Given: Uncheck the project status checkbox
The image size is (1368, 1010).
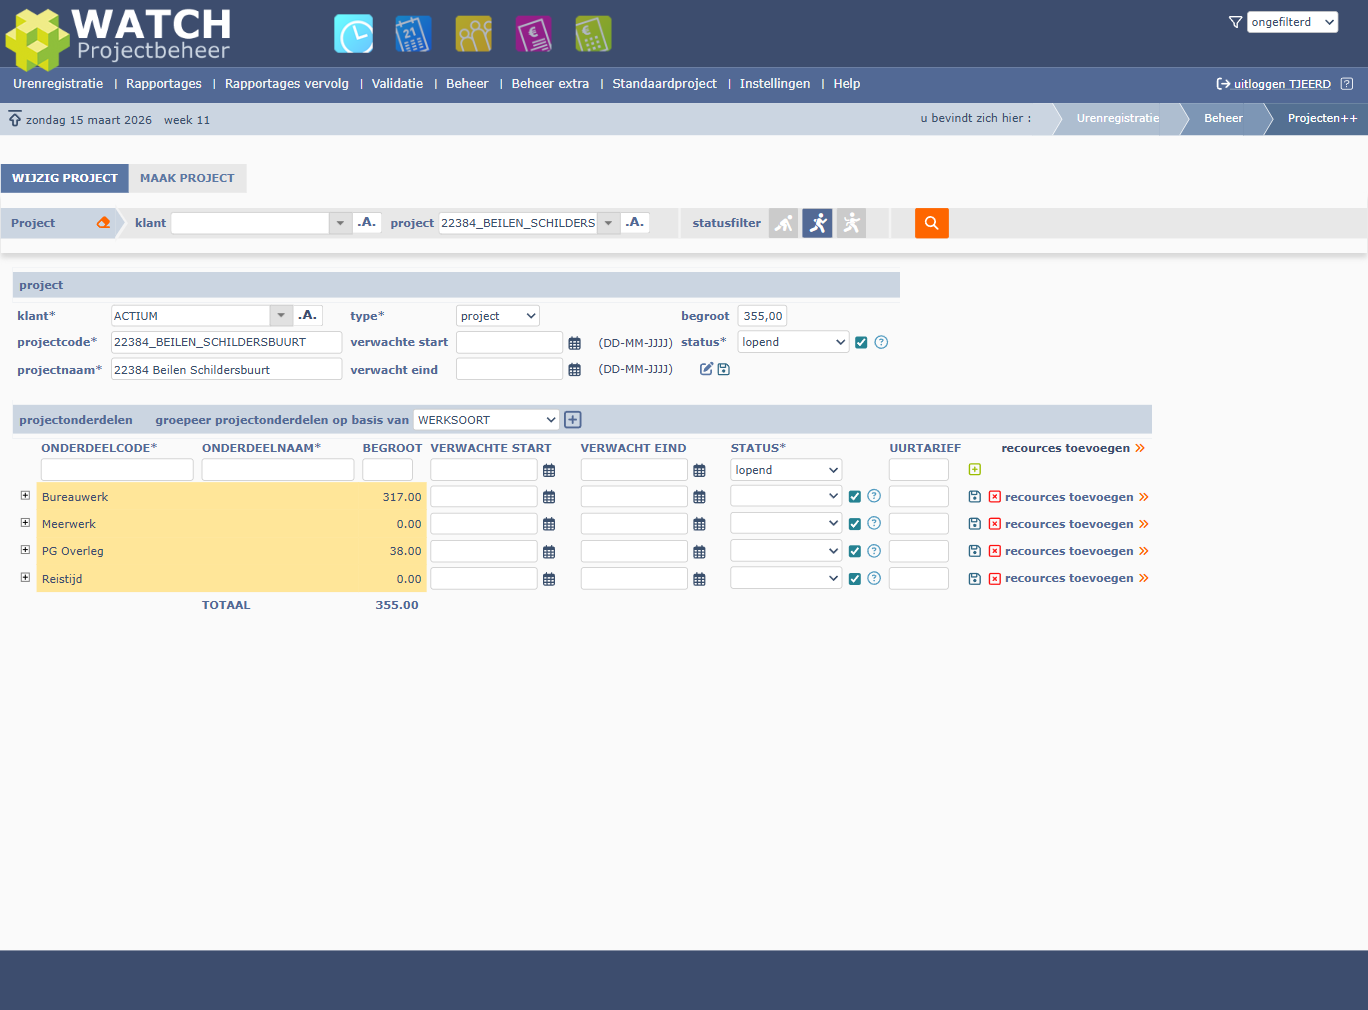Looking at the screenshot, I should click(x=861, y=343).
